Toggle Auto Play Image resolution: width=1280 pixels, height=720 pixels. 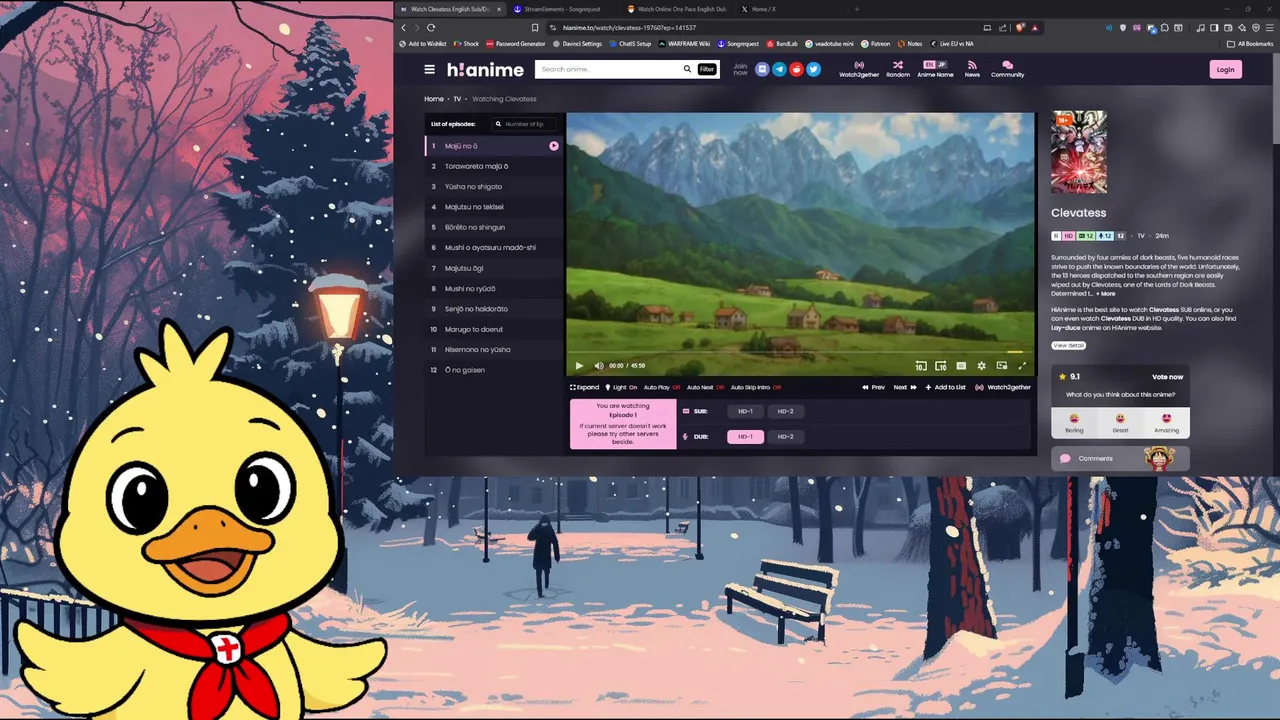(x=662, y=387)
